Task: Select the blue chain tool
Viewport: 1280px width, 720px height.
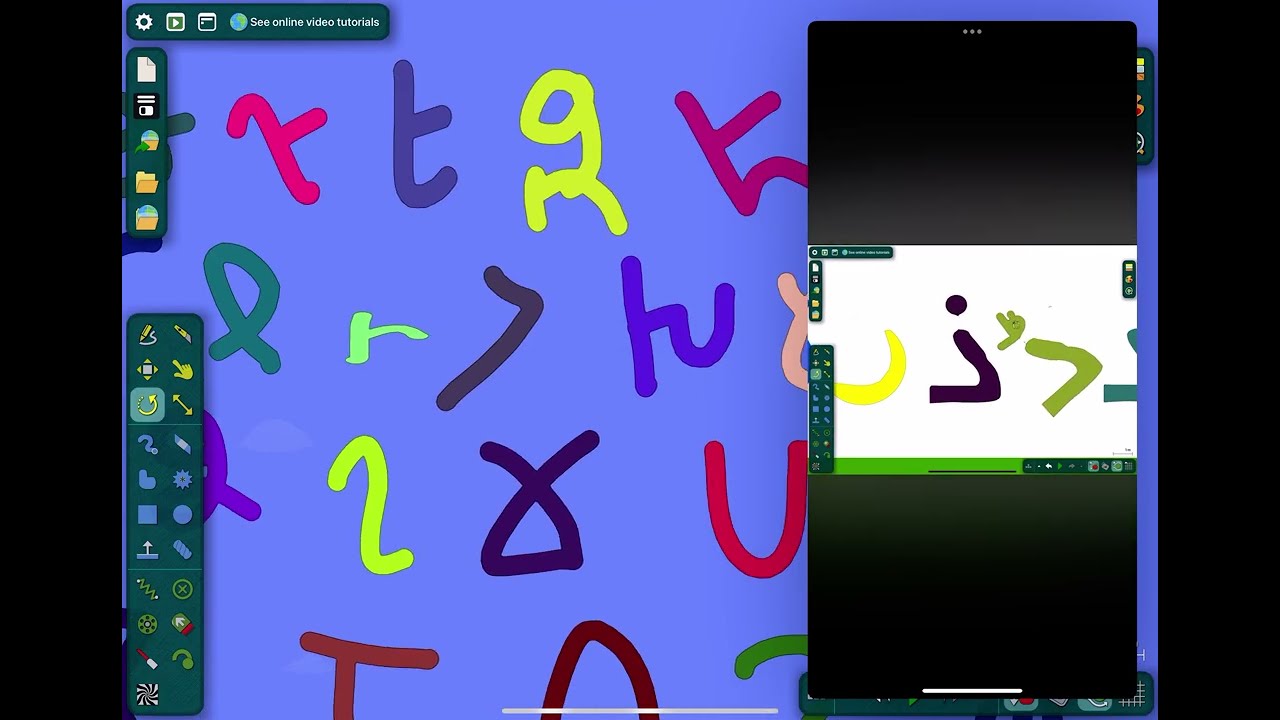Action: (182, 549)
